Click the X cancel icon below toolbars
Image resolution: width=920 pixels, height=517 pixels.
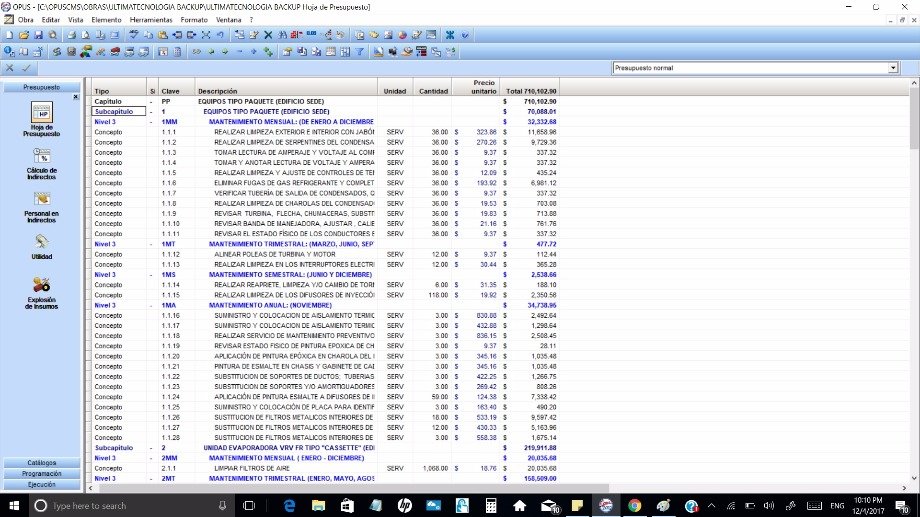point(10,68)
